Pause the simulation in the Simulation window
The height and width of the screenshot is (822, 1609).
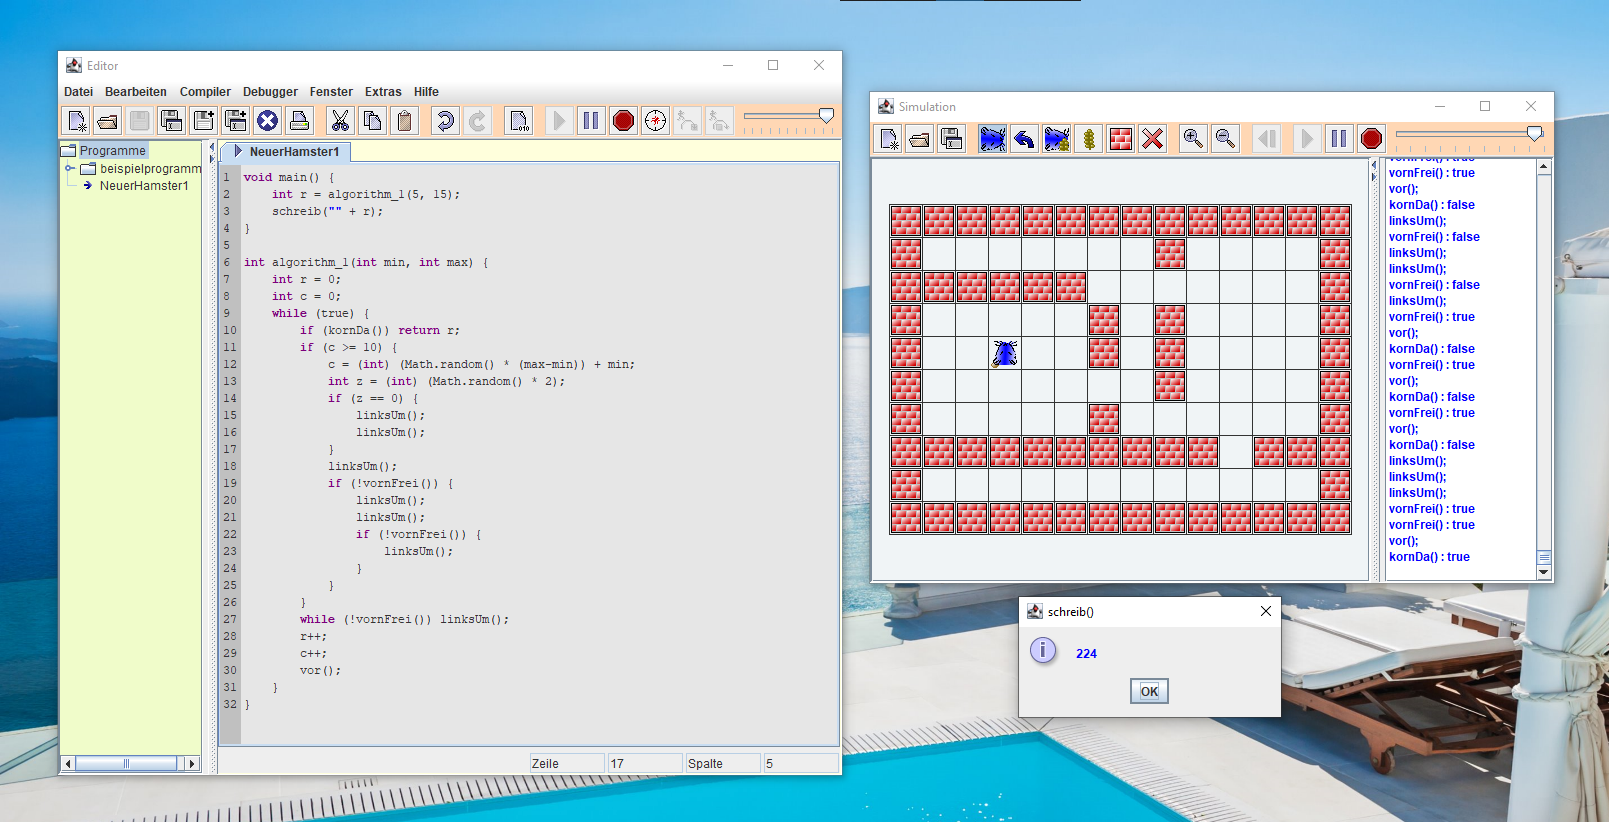1339,139
